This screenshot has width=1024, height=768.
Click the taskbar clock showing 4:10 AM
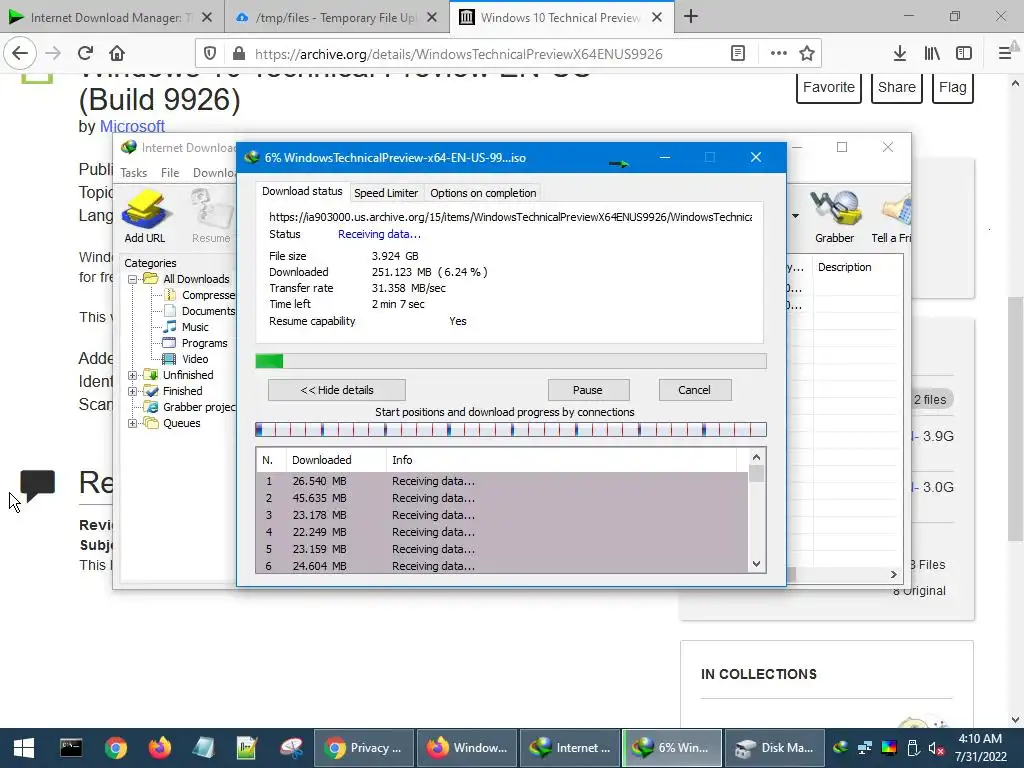(980, 748)
